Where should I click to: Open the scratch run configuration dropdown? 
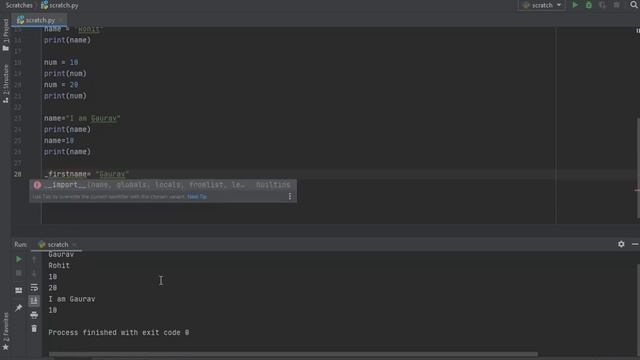click(x=542, y=5)
